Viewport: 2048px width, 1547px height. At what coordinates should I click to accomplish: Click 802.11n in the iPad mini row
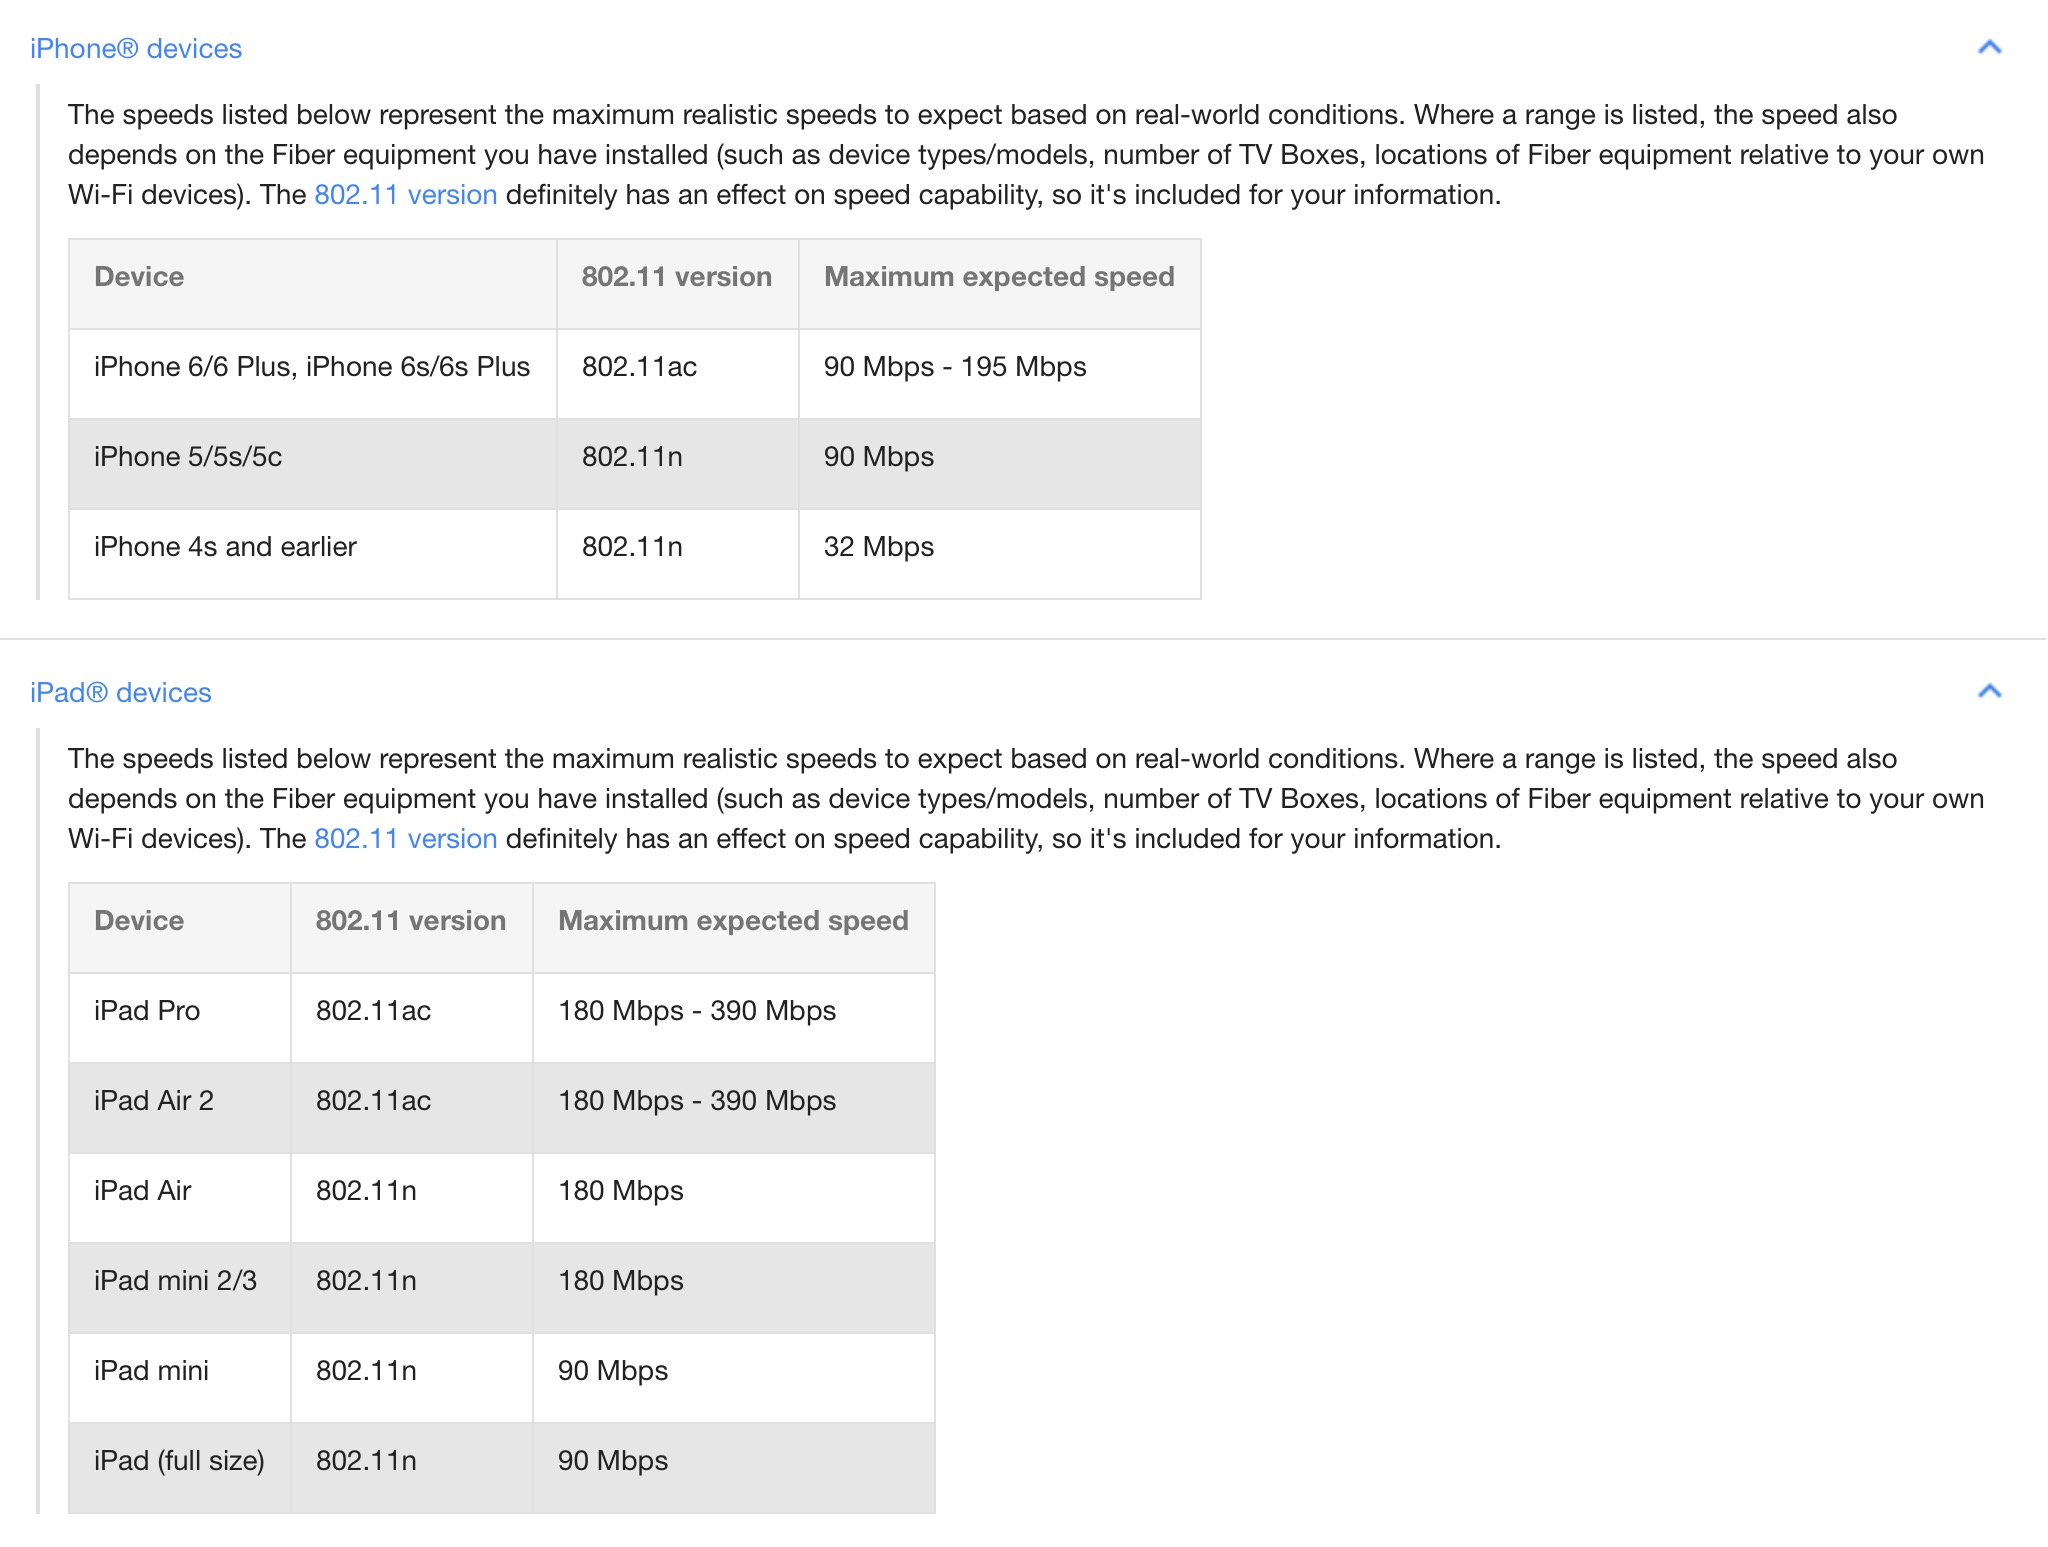pos(366,1371)
